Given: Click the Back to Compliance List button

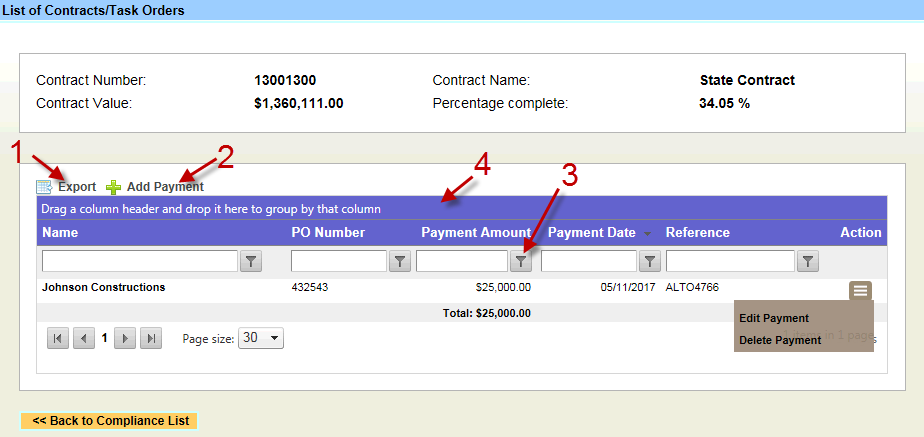Looking at the screenshot, I should tap(109, 421).
